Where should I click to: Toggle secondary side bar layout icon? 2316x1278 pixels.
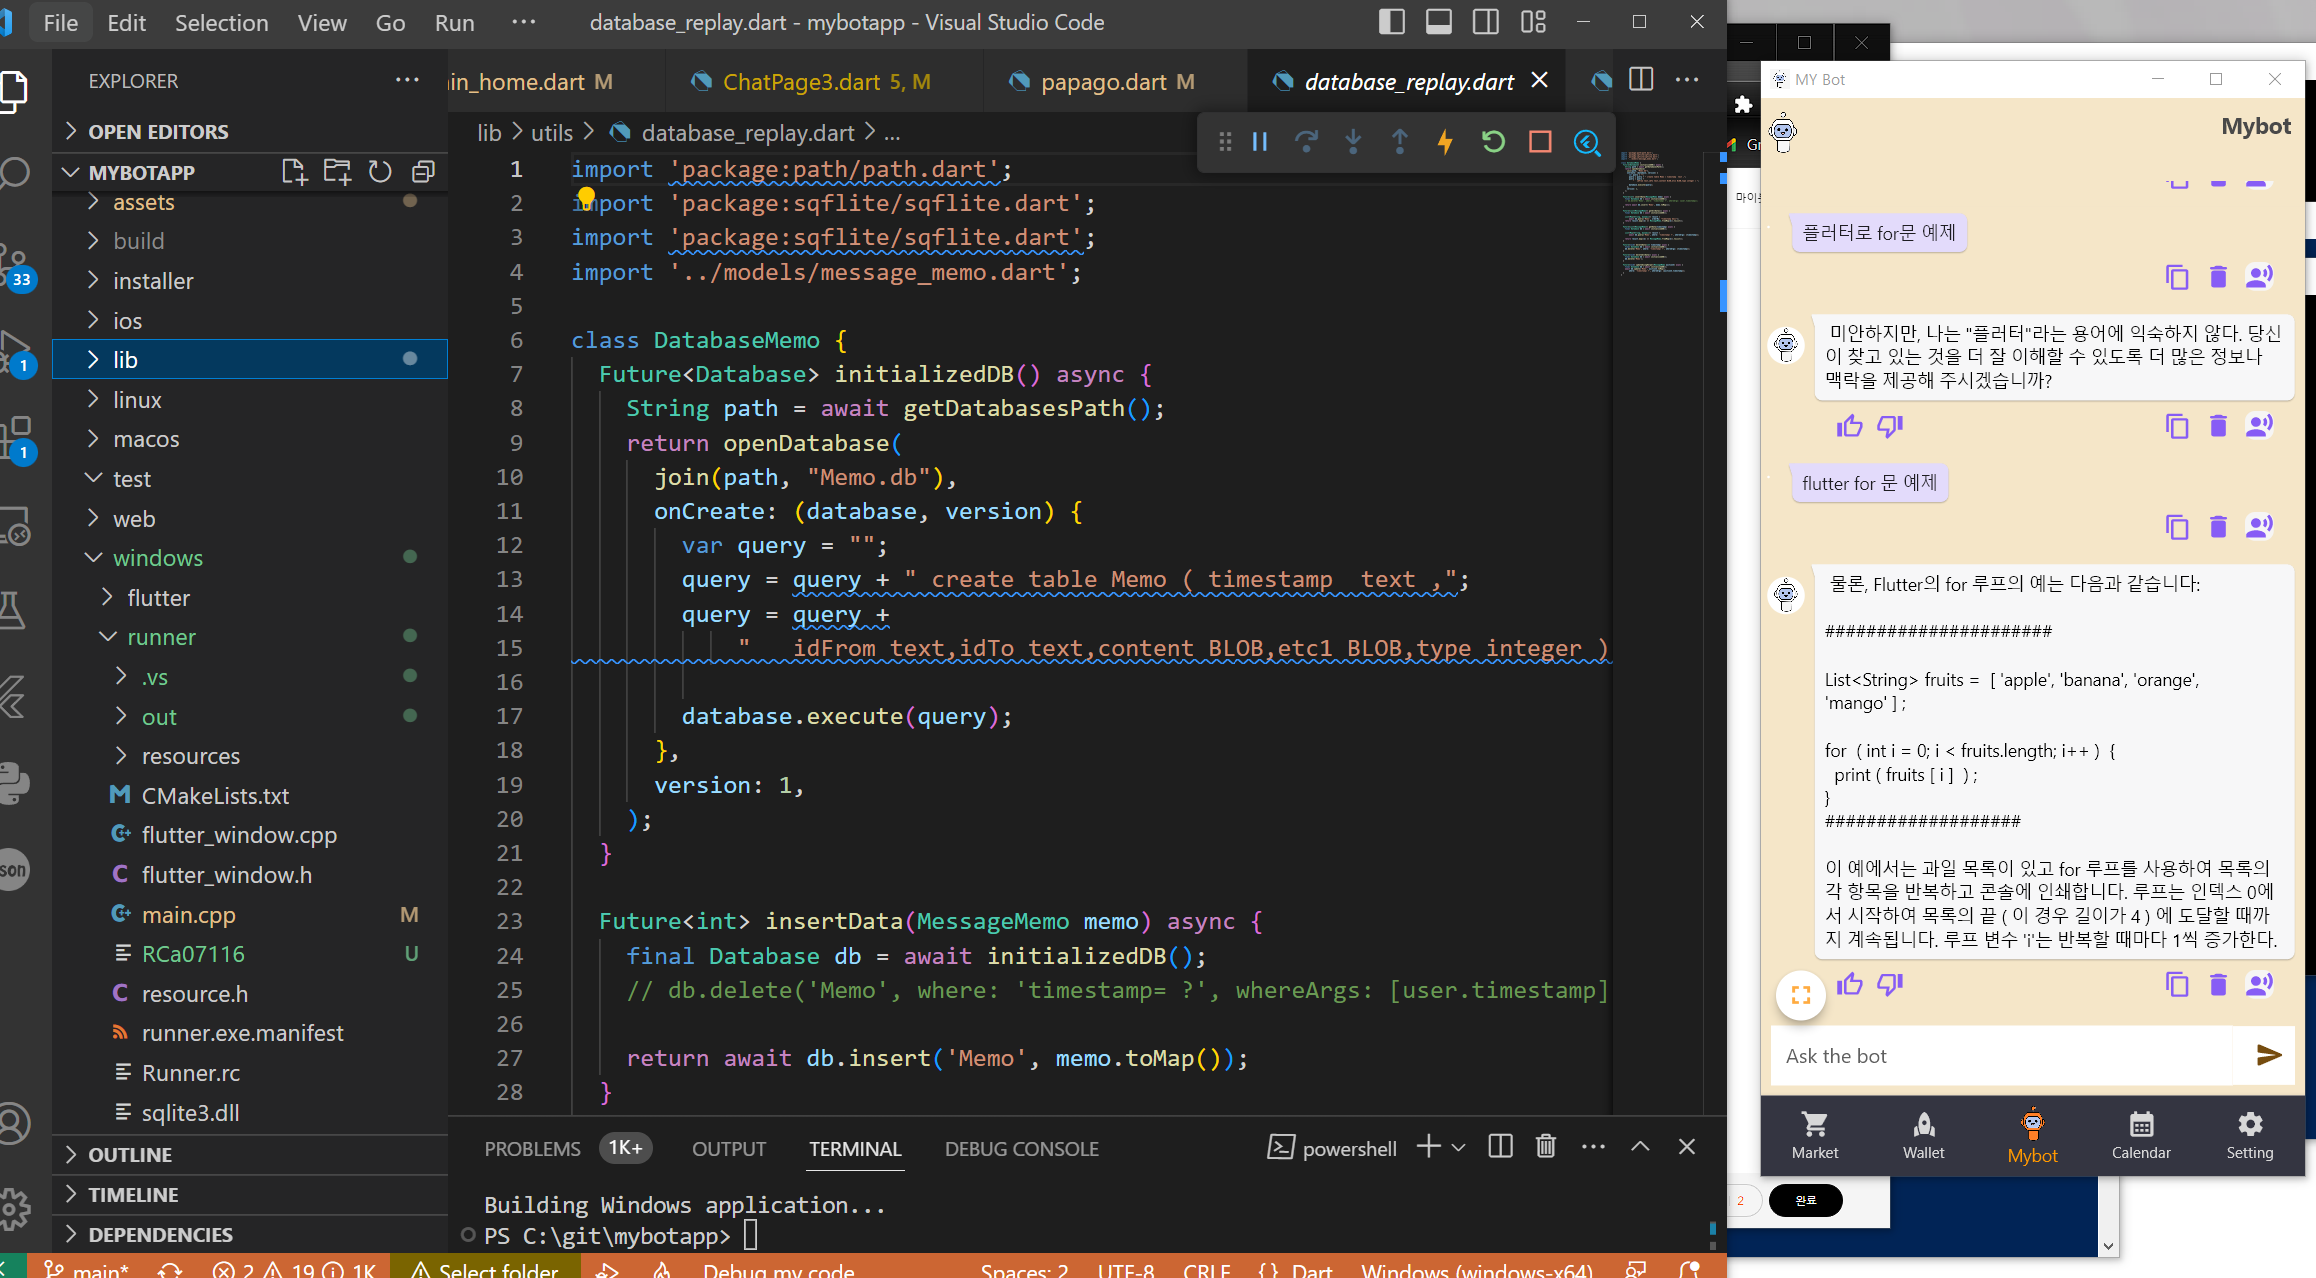(x=1486, y=22)
